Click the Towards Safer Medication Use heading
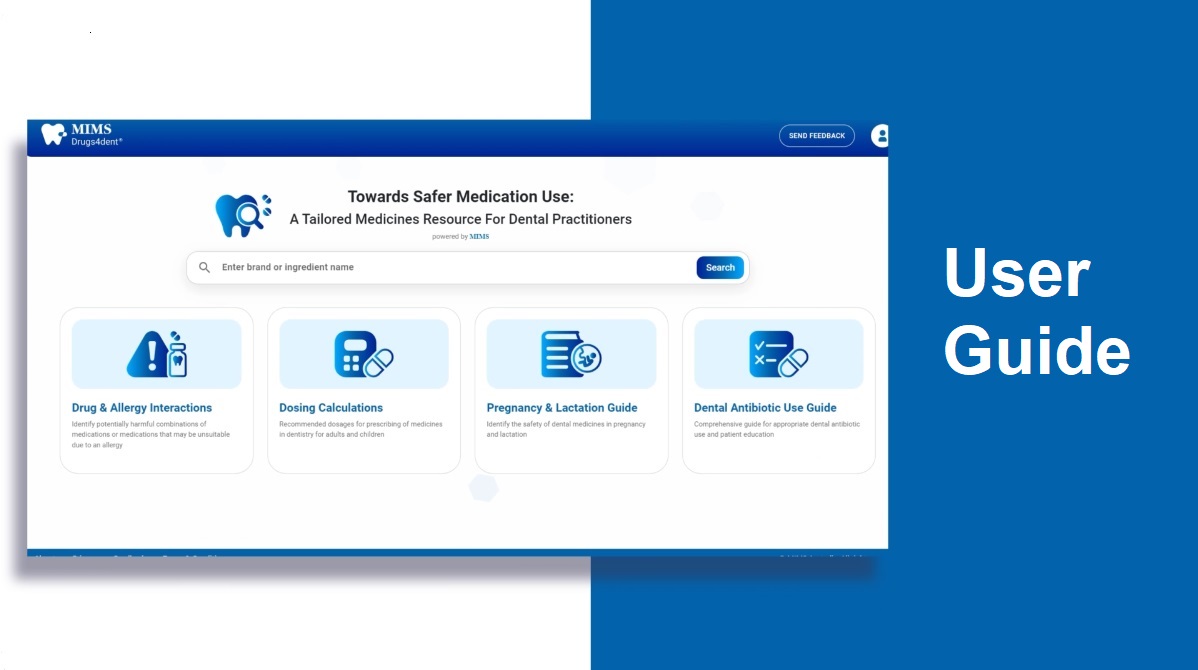This screenshot has width=1198, height=670. click(460, 197)
